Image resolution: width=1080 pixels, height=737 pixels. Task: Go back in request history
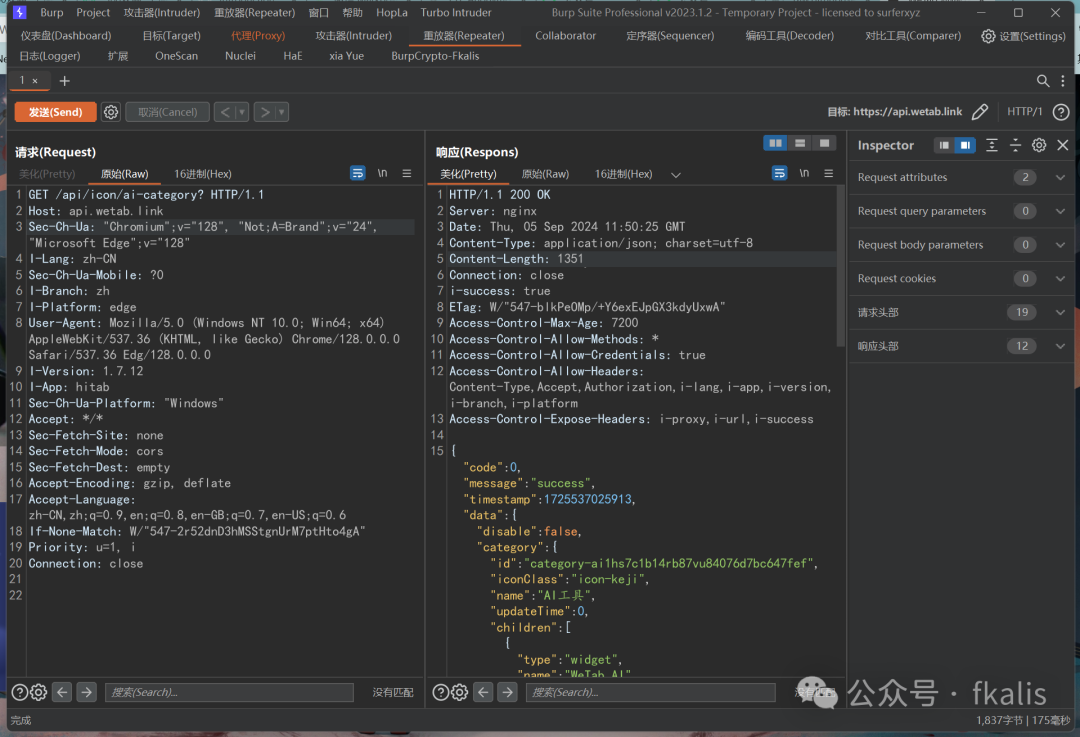[225, 112]
